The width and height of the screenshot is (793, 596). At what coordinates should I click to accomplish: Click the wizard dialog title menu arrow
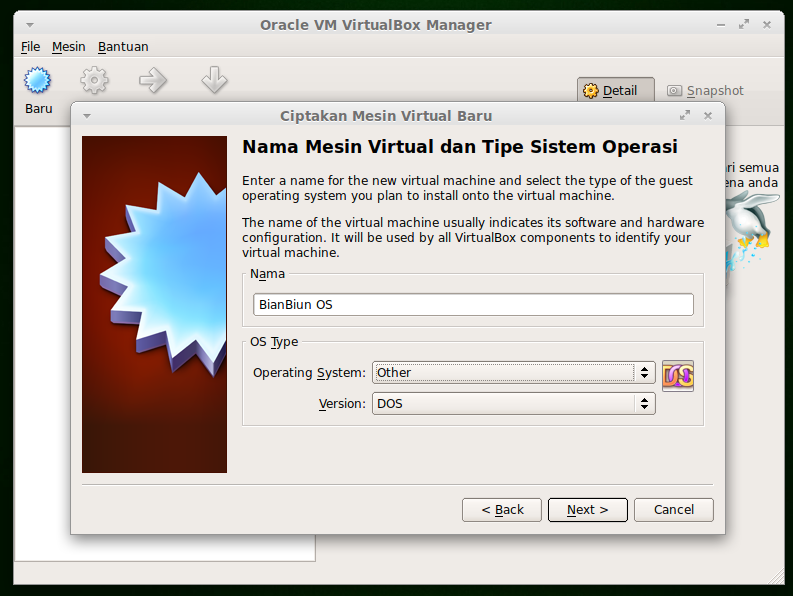(87, 116)
